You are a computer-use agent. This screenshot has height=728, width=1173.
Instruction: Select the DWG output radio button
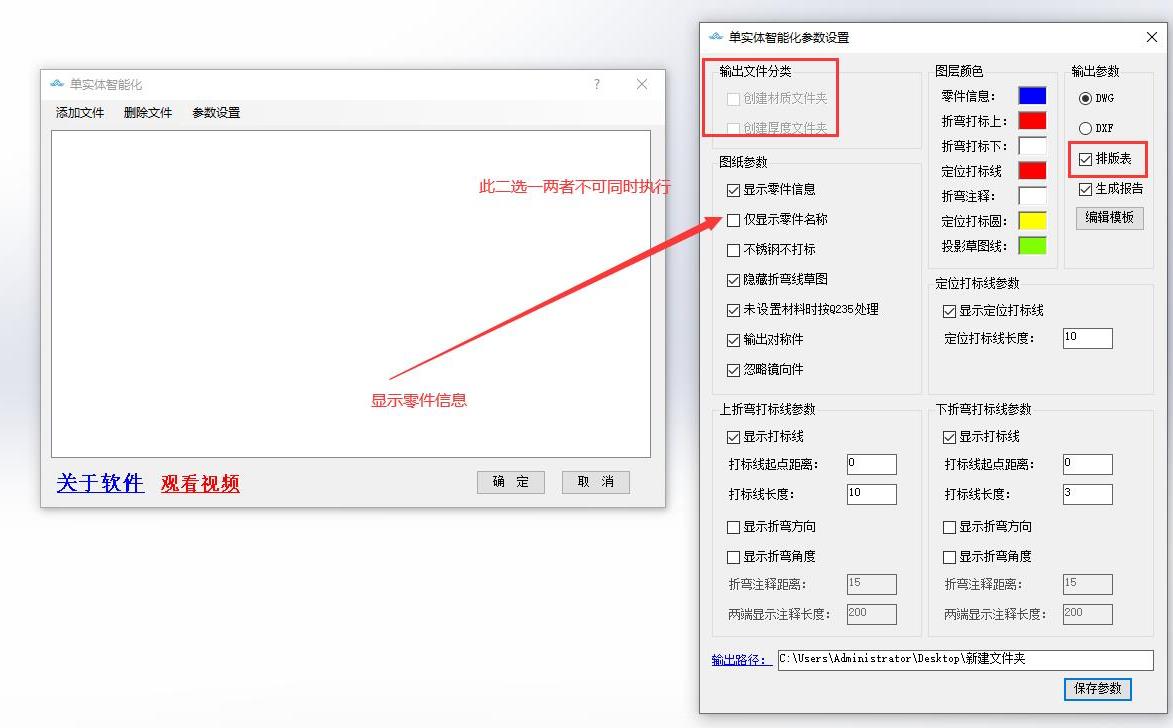pyautogui.click(x=1085, y=98)
